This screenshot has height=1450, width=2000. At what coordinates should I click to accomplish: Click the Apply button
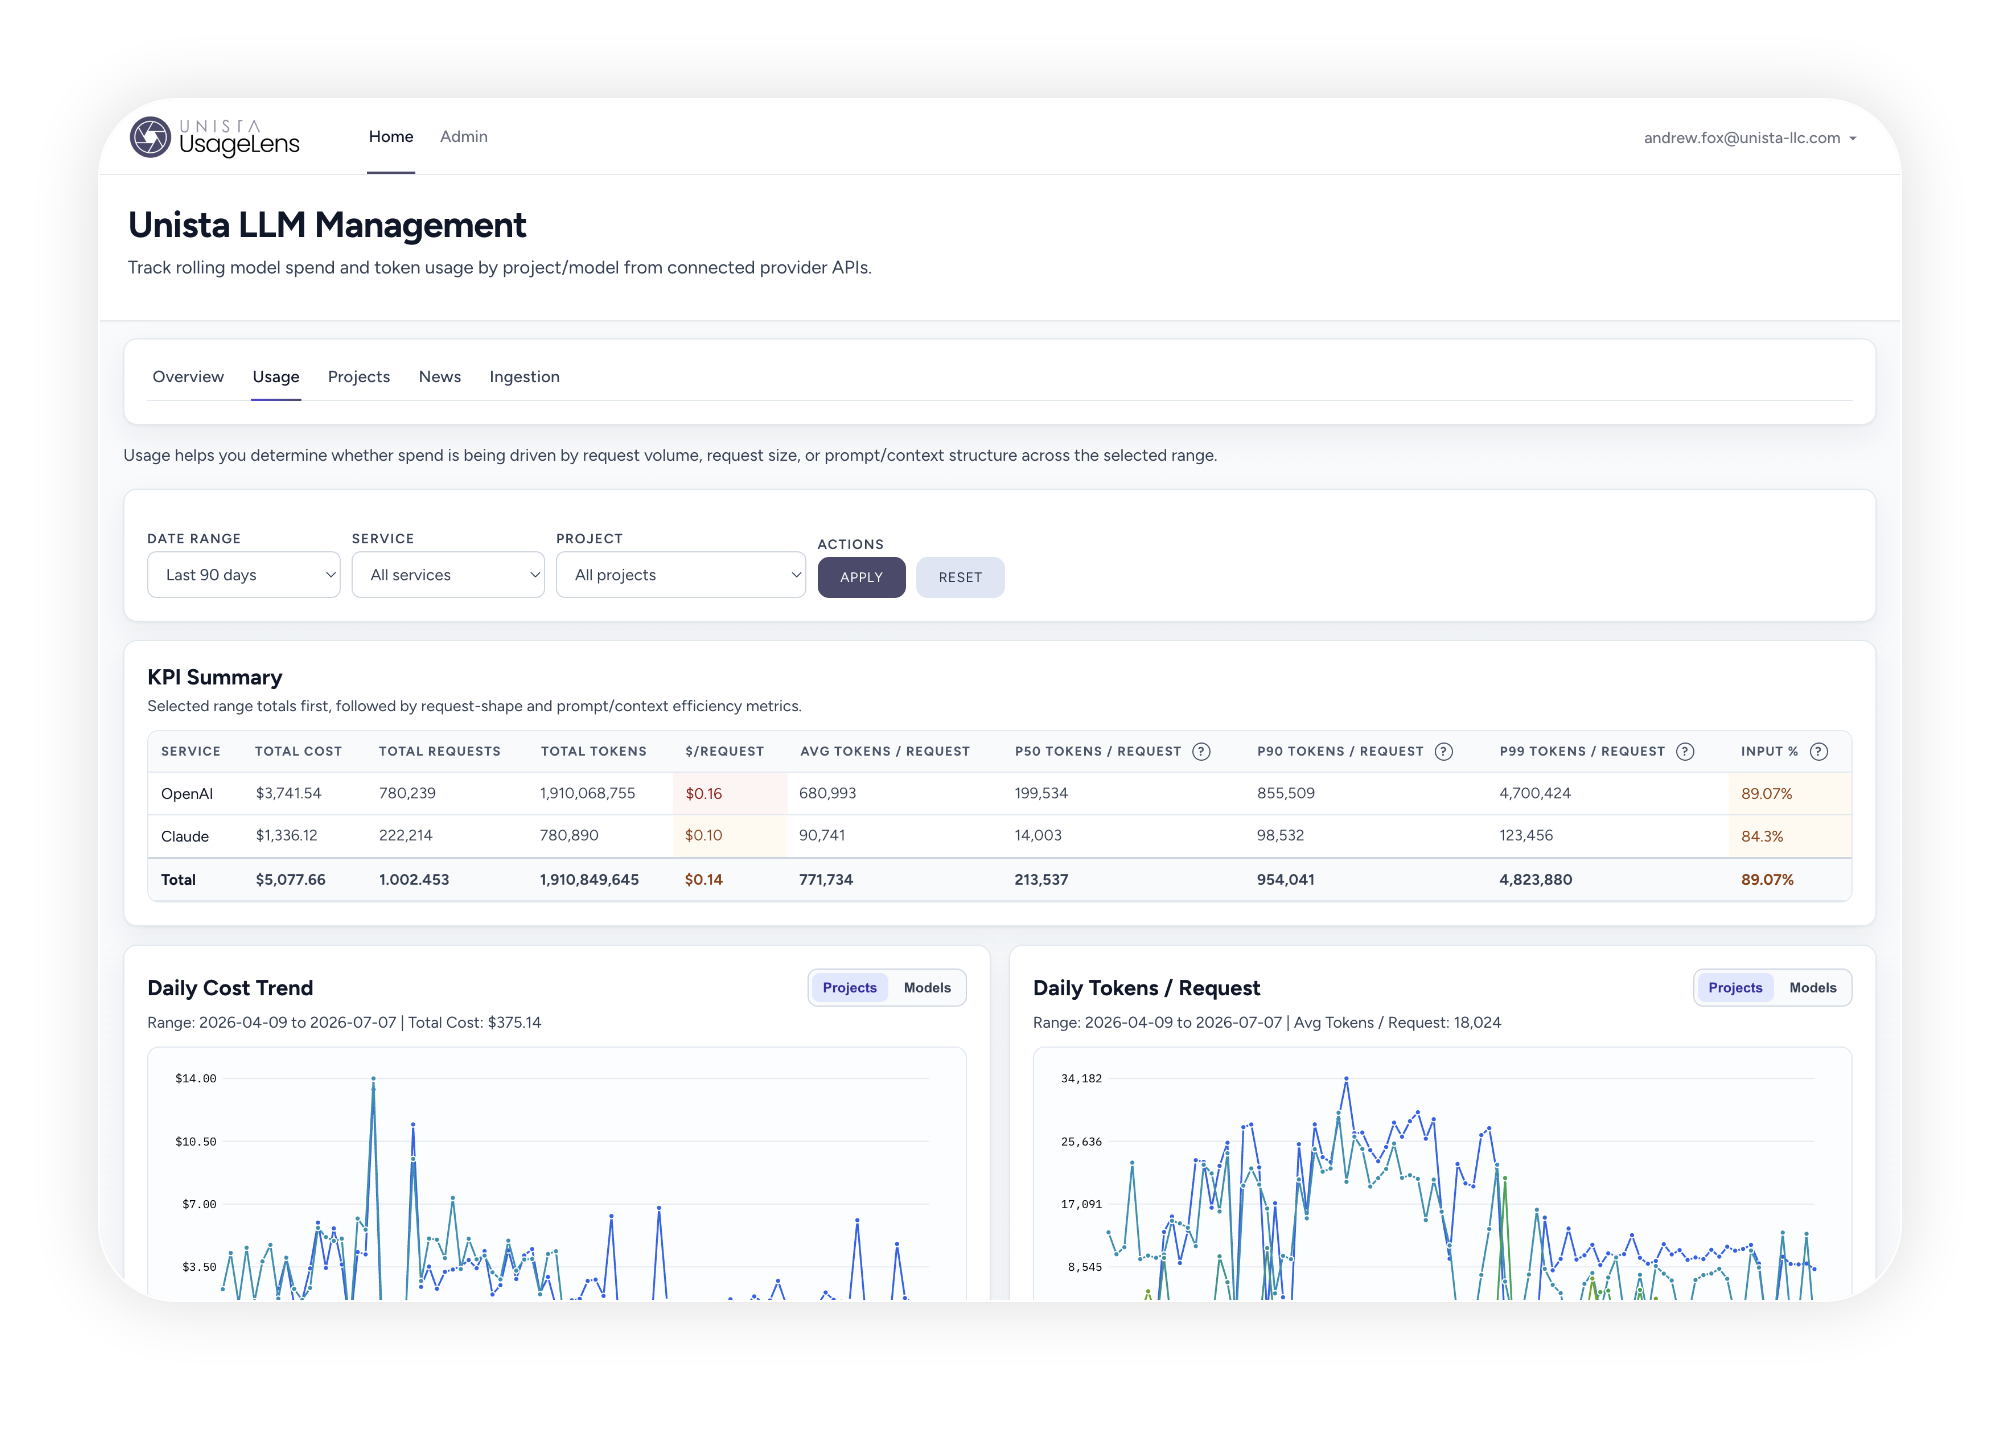coord(861,577)
